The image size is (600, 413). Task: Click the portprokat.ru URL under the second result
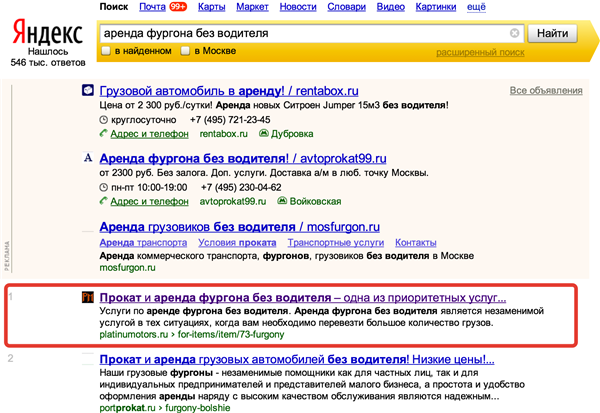point(127,408)
